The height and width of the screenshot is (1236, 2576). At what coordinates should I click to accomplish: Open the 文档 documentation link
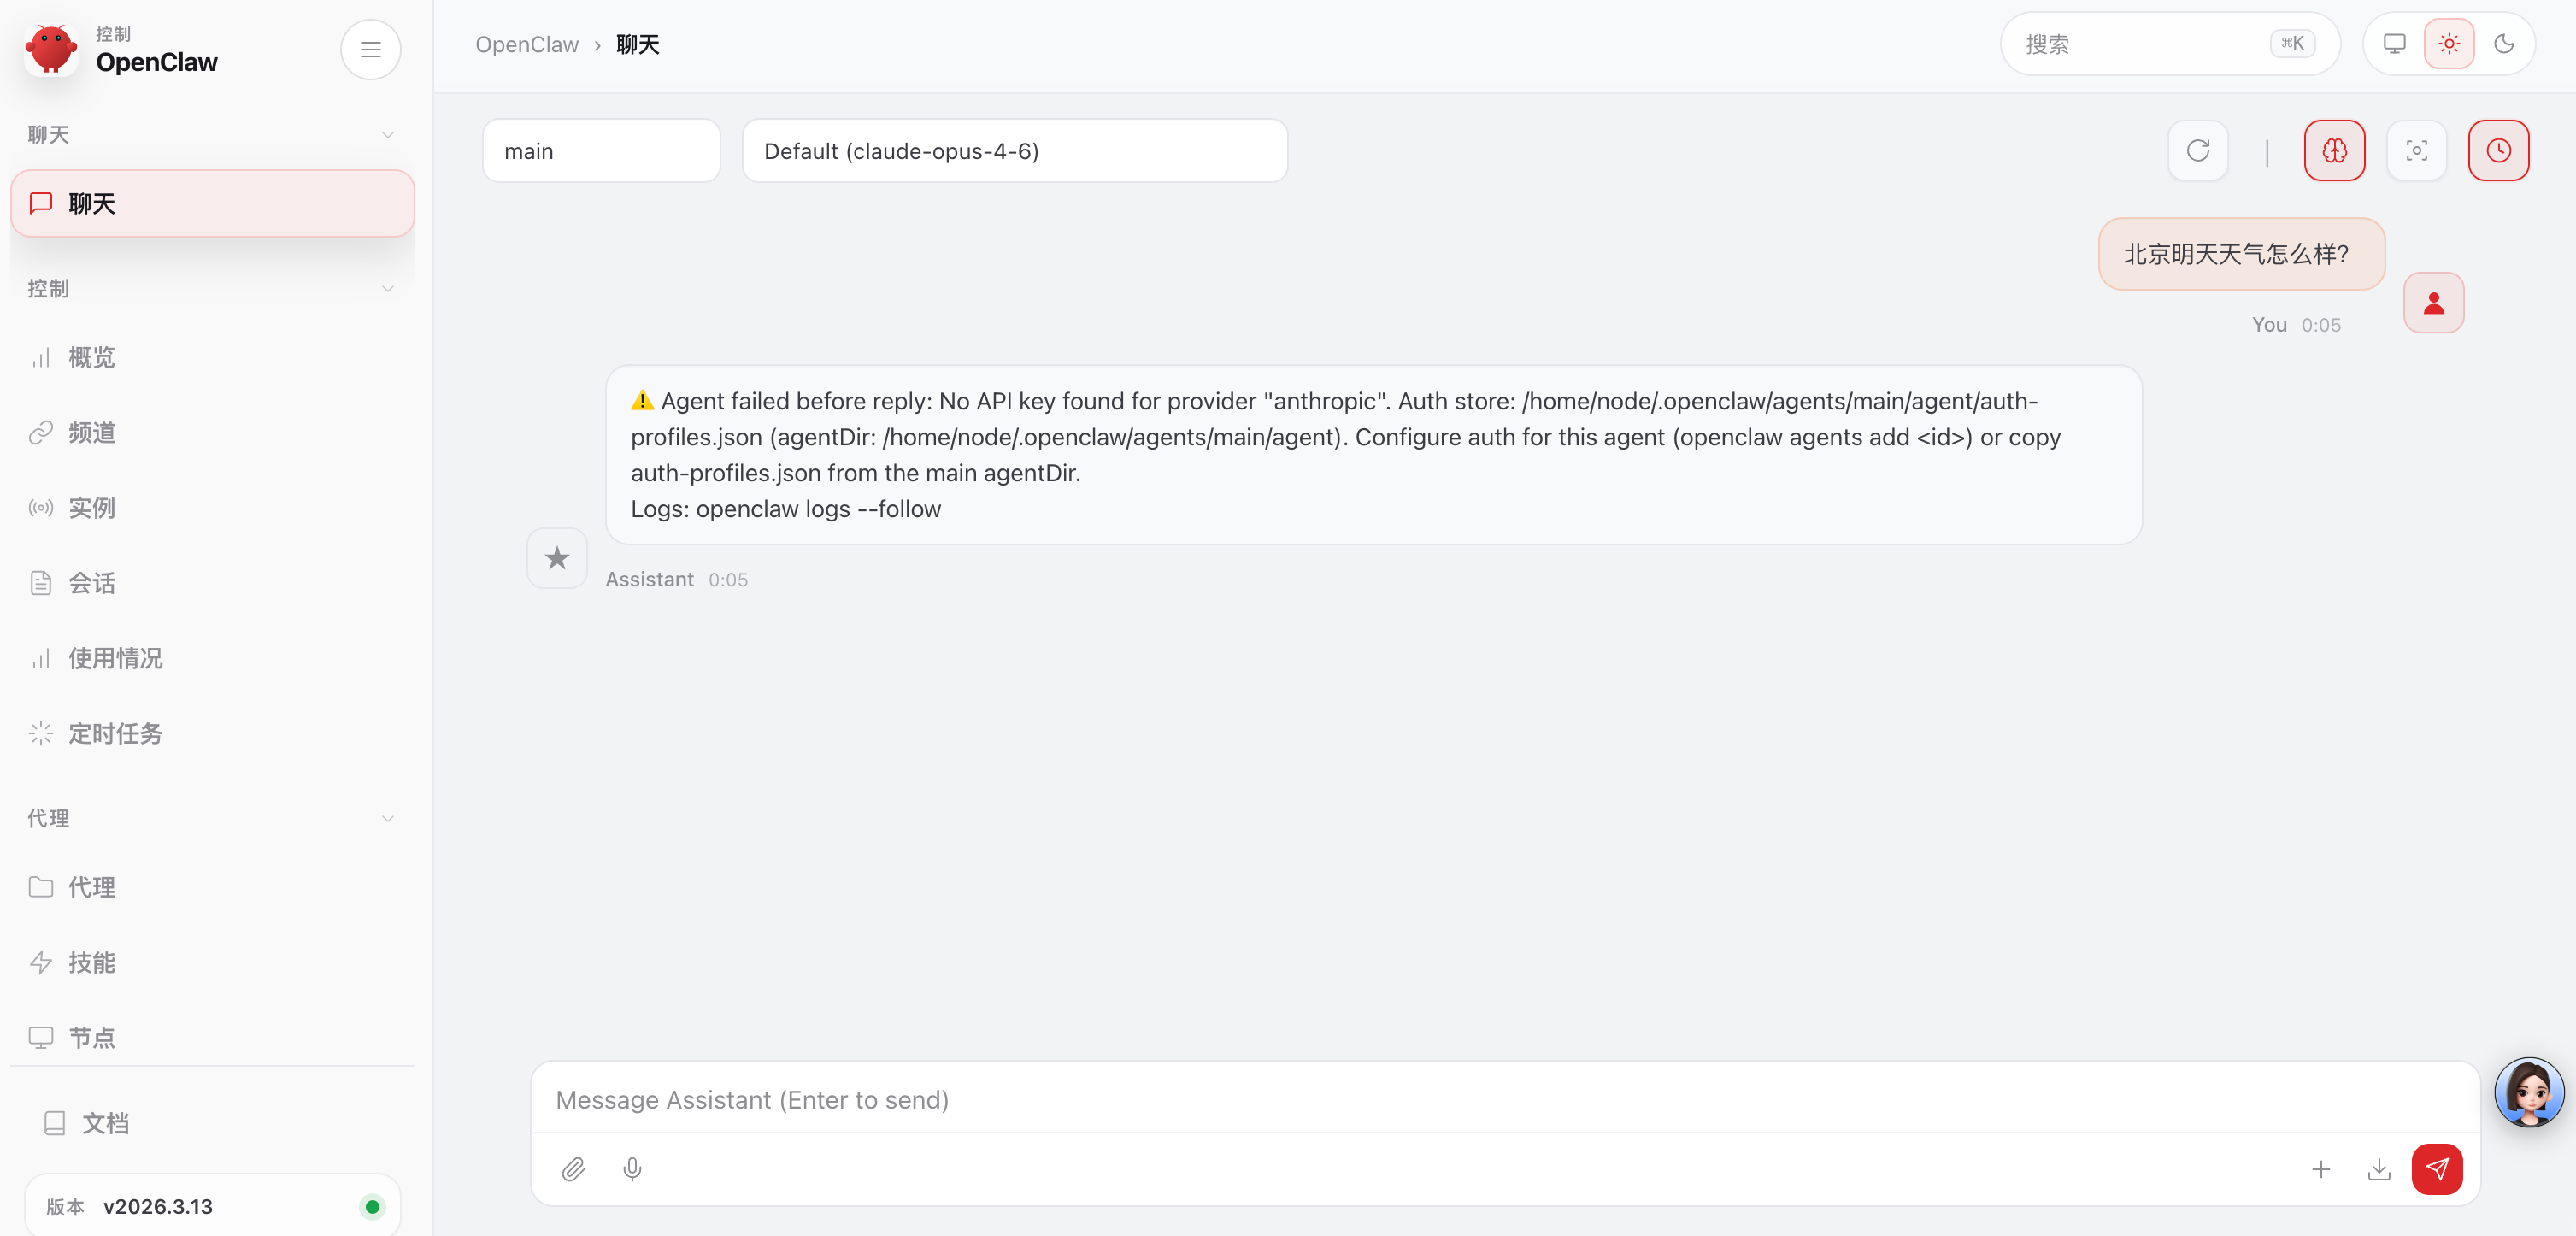[x=105, y=1123]
